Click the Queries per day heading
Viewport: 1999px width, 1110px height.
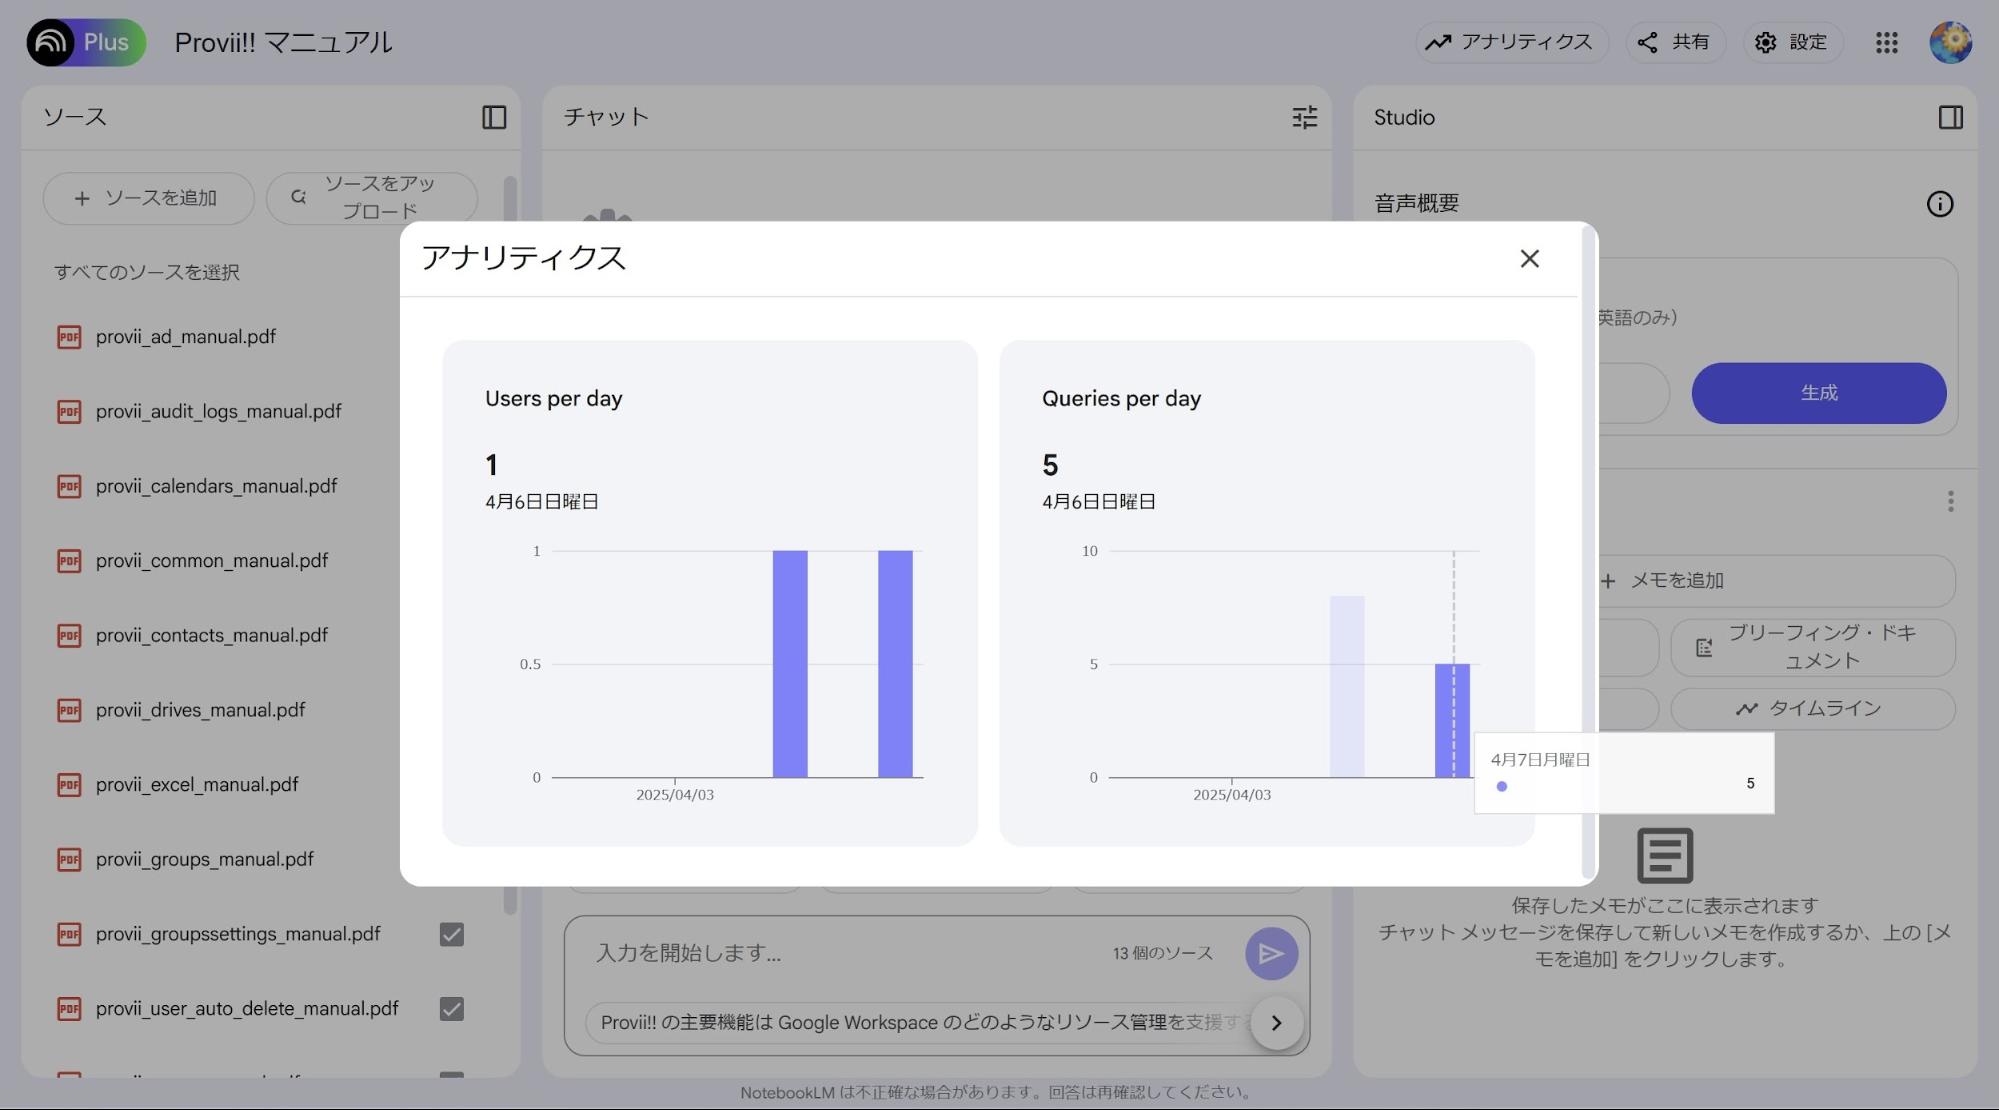point(1121,398)
